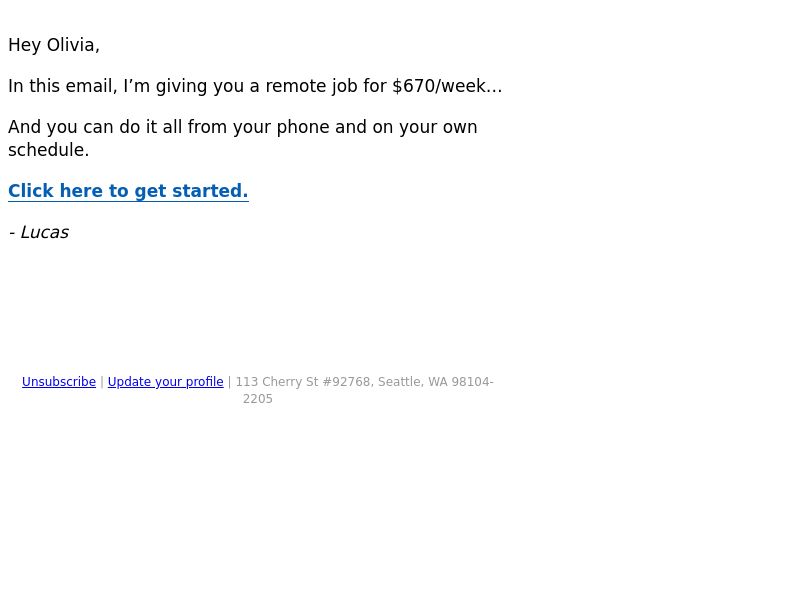
Task: Click 'Seattle, WA' in the footer address
Action: [x=413, y=382]
